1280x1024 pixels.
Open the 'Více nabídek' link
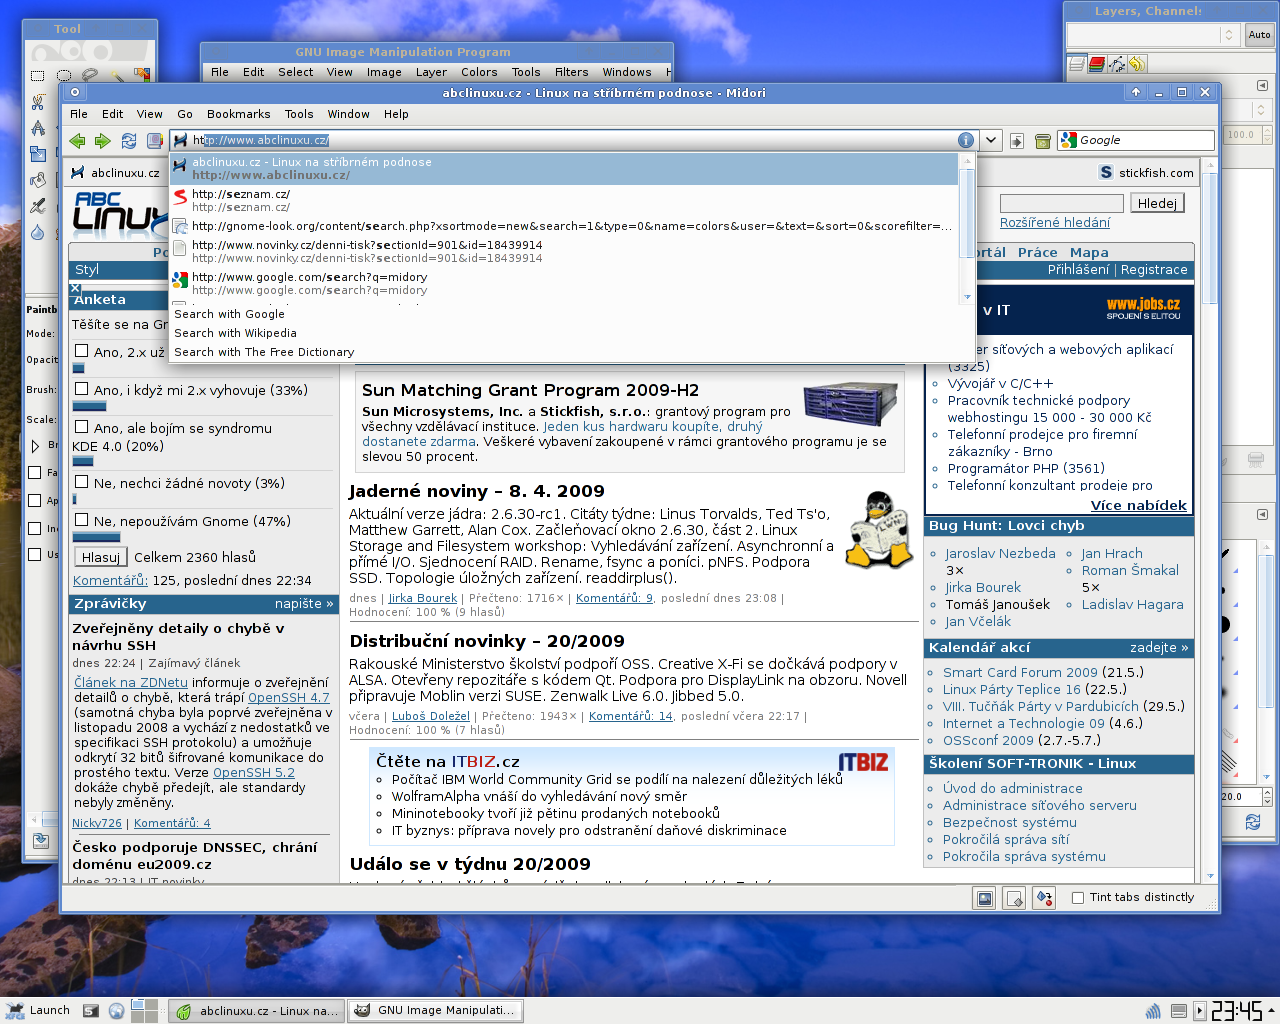pos(1138,506)
